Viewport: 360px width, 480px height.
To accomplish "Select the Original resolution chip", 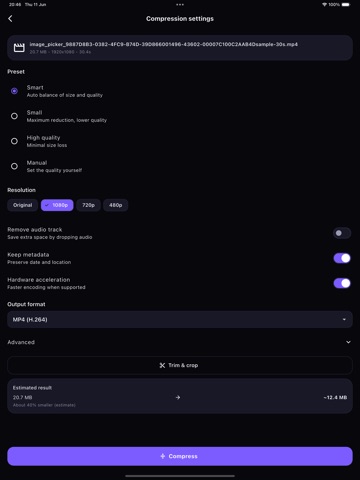I will [22, 205].
